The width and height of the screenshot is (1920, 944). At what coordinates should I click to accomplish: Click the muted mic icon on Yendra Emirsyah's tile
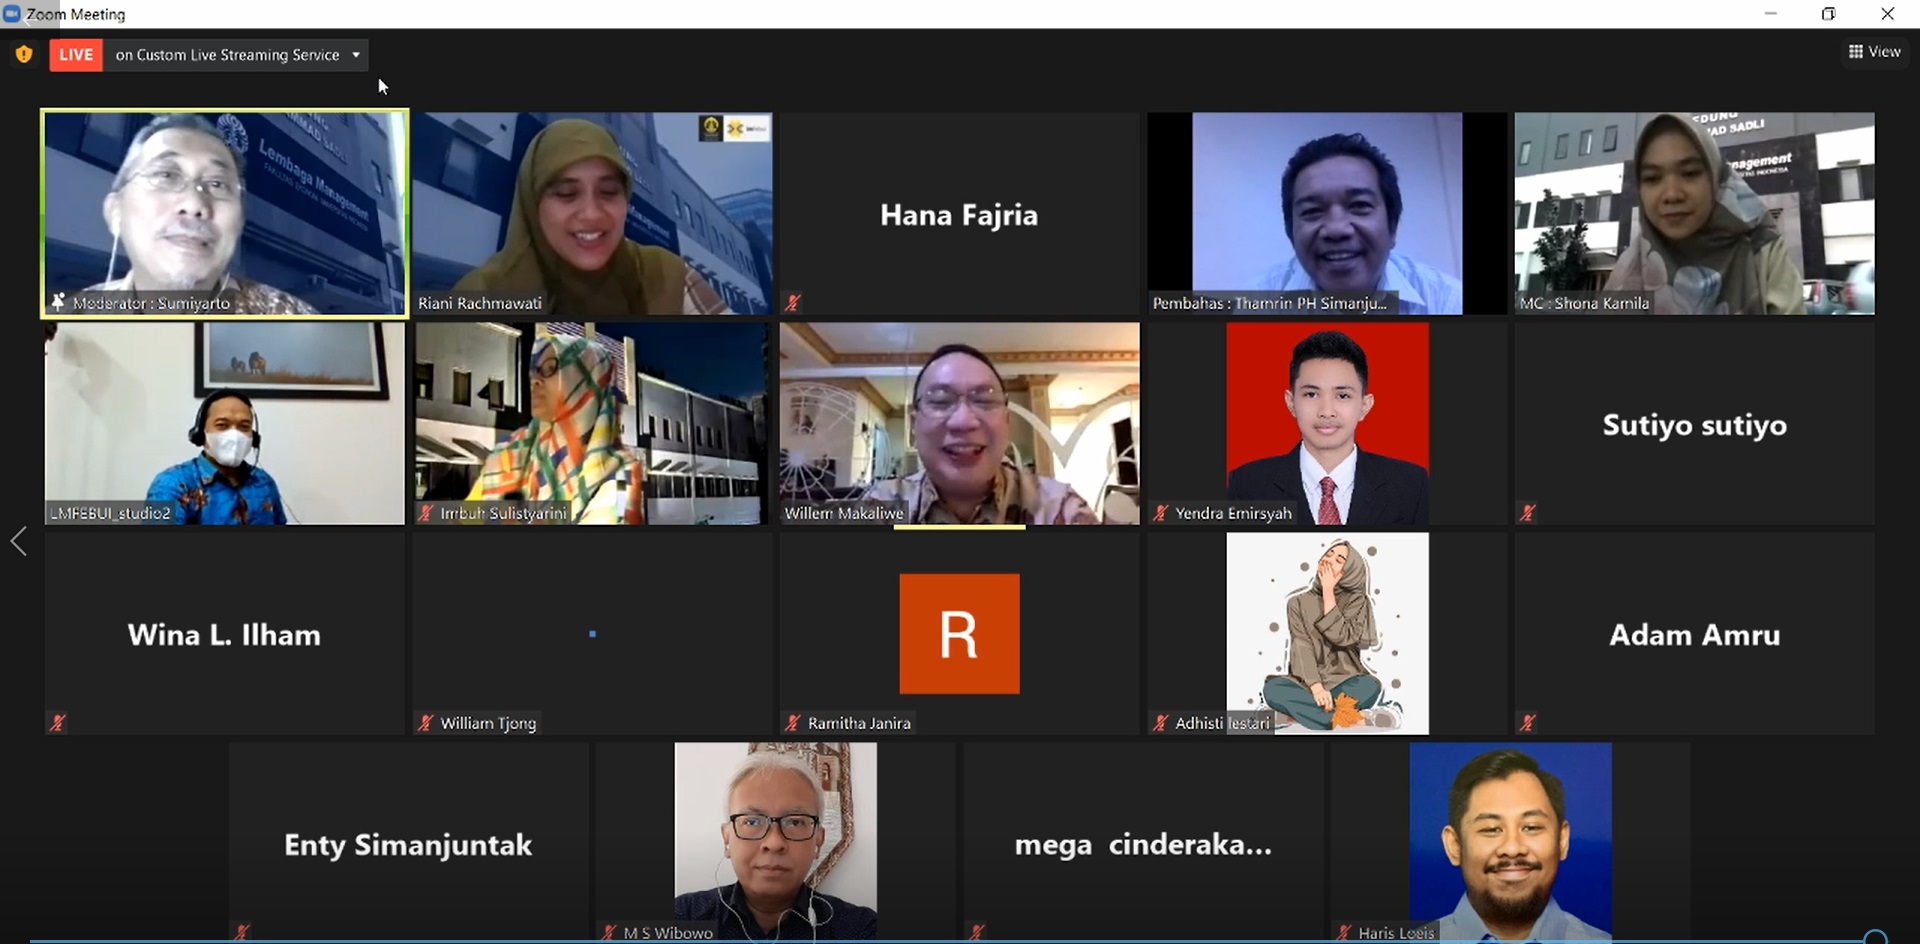click(1161, 512)
